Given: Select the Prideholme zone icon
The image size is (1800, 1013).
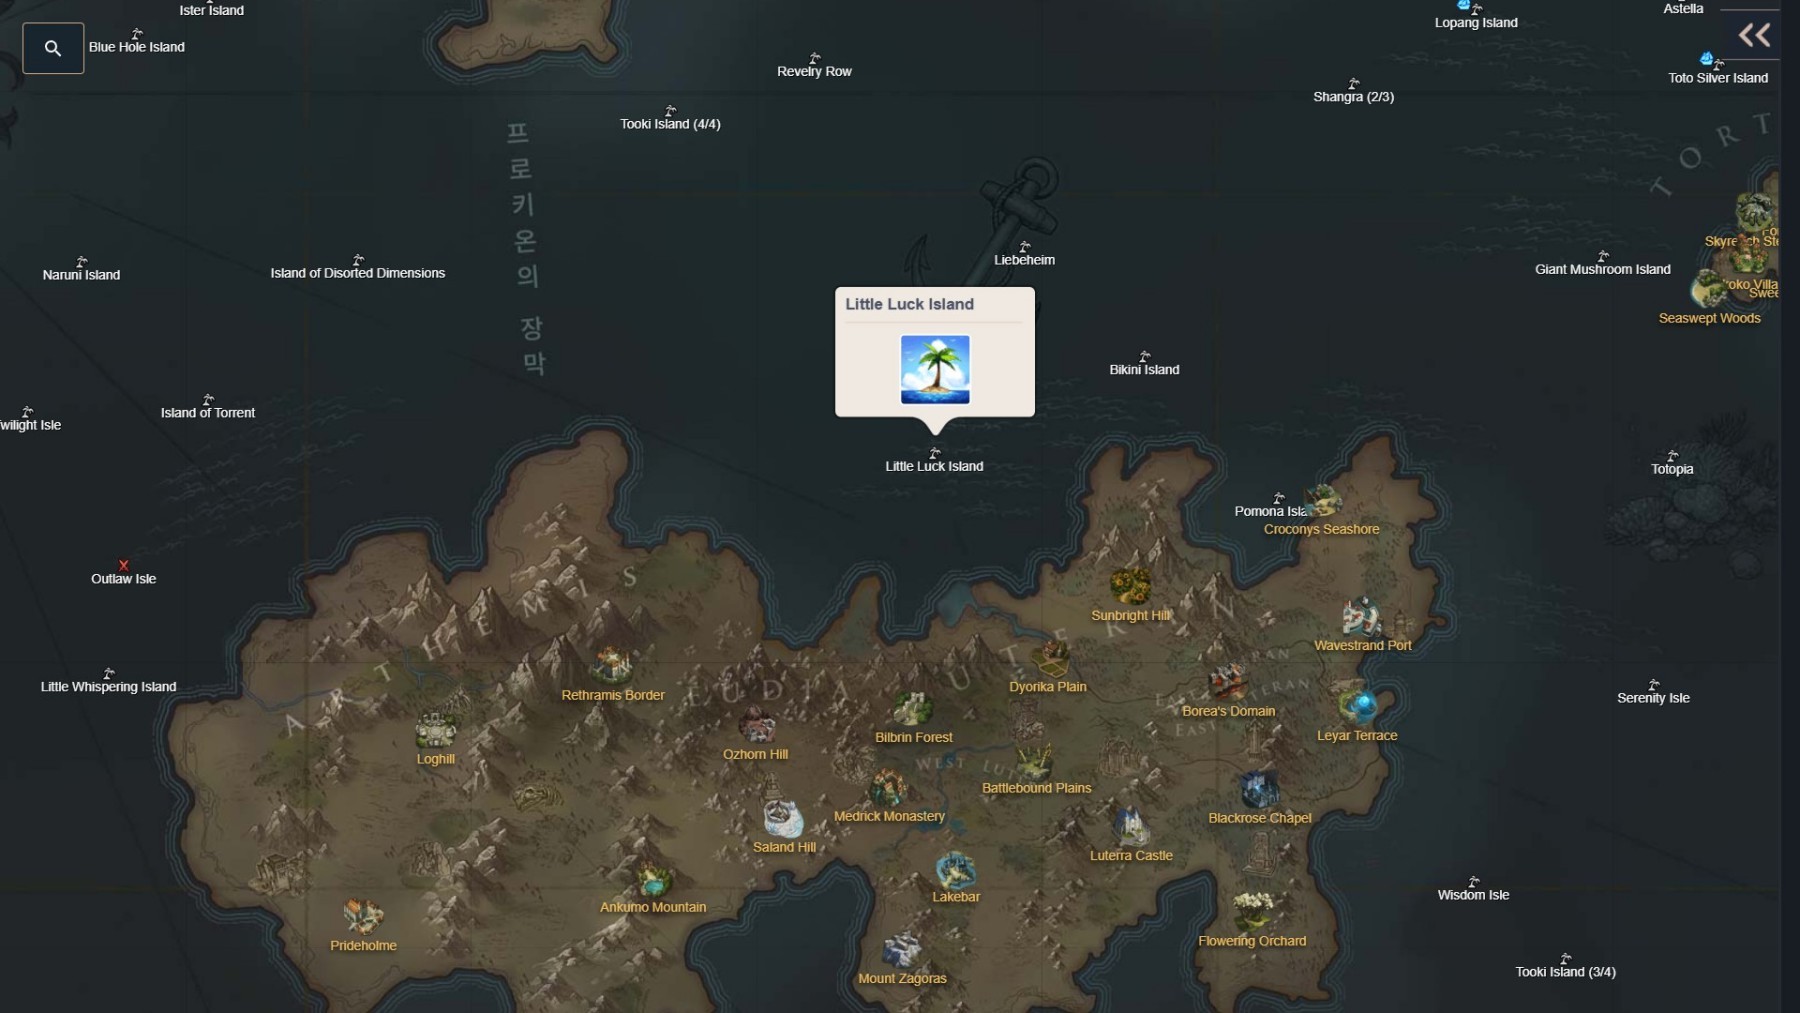Looking at the screenshot, I should pos(362,916).
